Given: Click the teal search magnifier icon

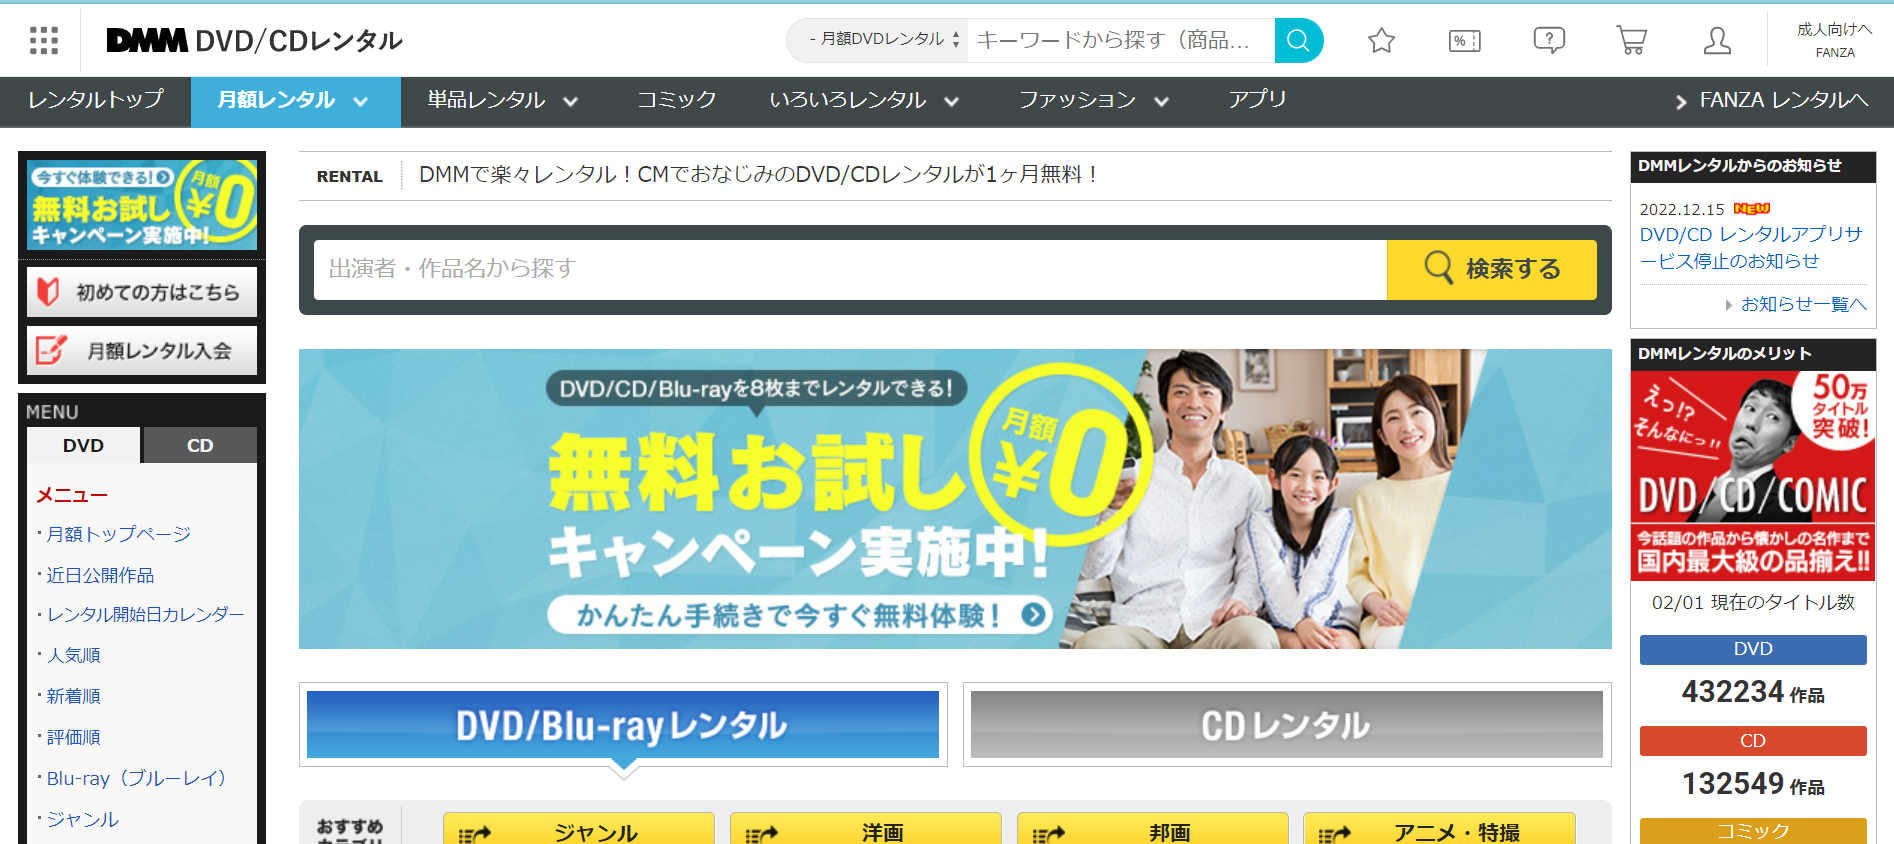Looking at the screenshot, I should (1298, 40).
